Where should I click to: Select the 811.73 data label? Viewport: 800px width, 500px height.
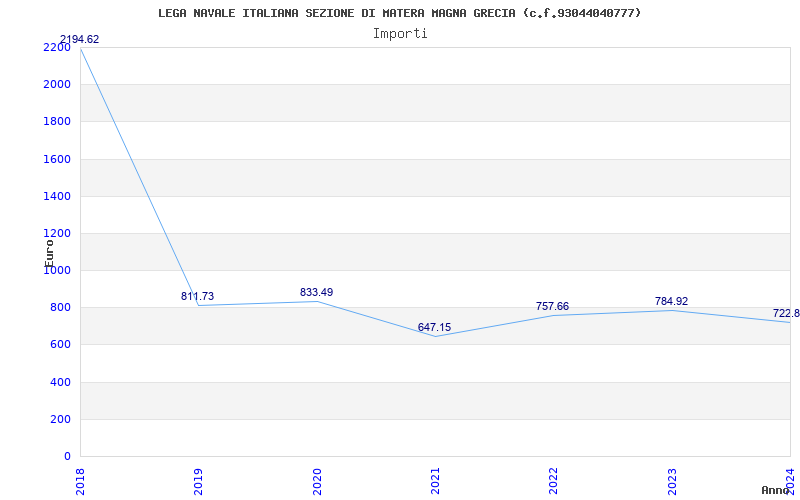click(197, 296)
